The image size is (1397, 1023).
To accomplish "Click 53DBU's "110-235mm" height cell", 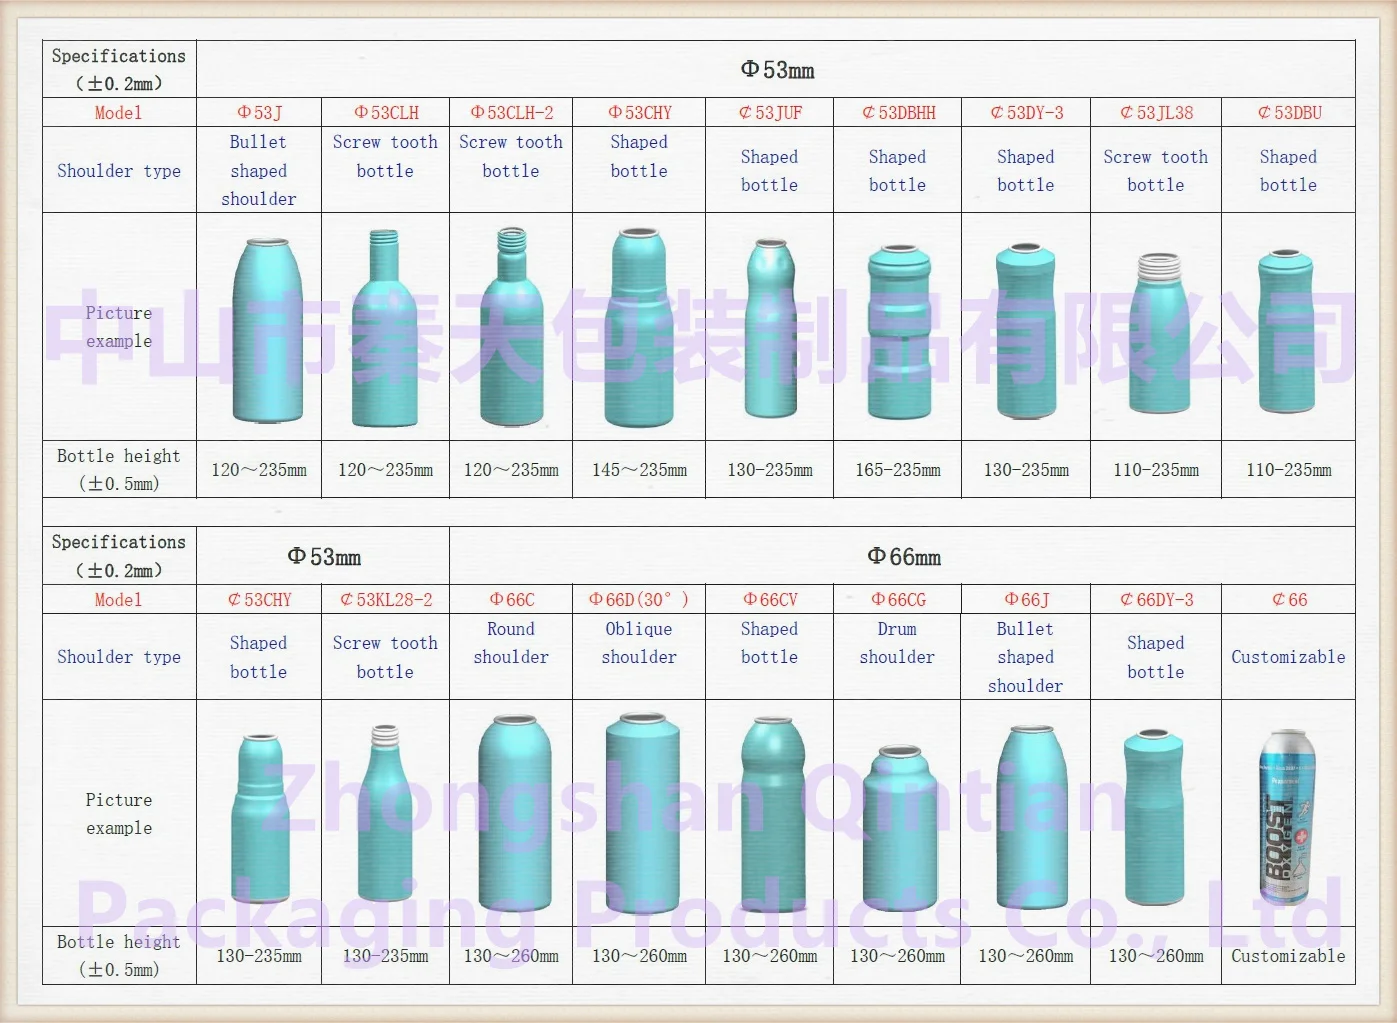I will pos(1288,469).
